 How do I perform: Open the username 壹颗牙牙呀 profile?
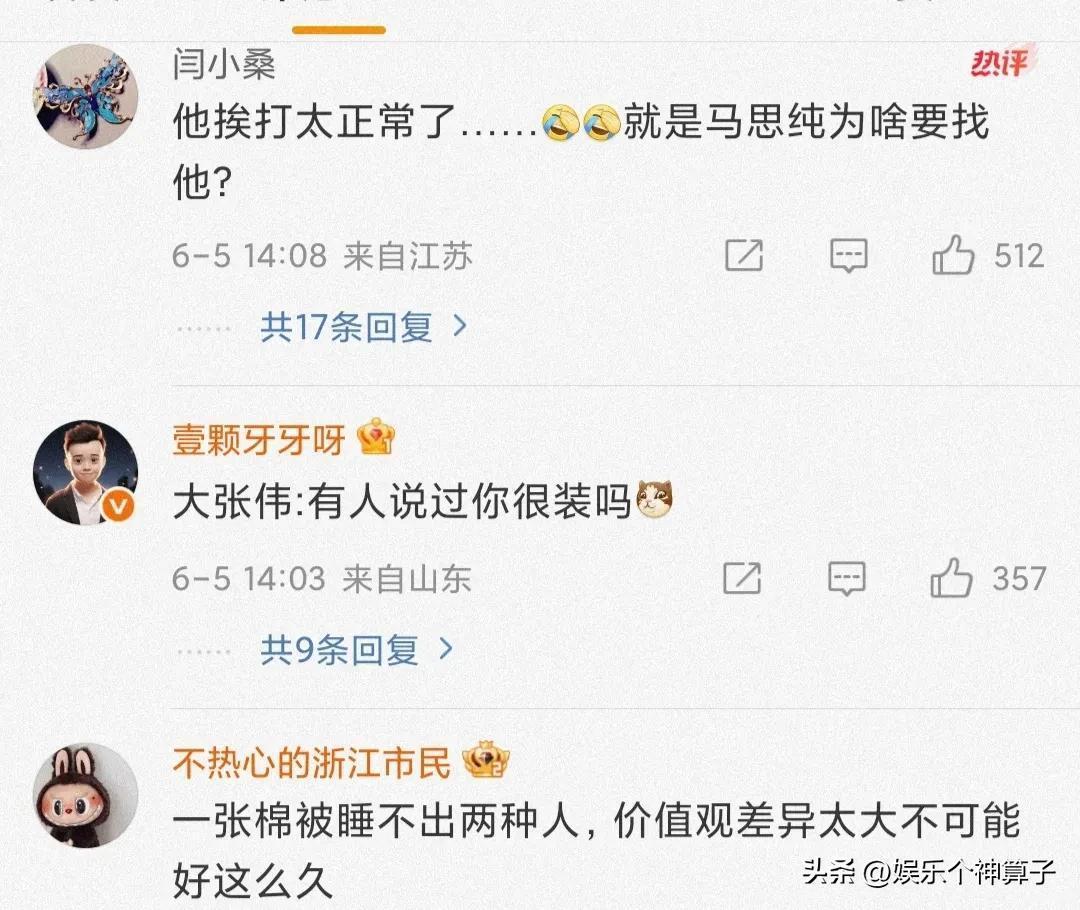pyautogui.click(x=258, y=440)
